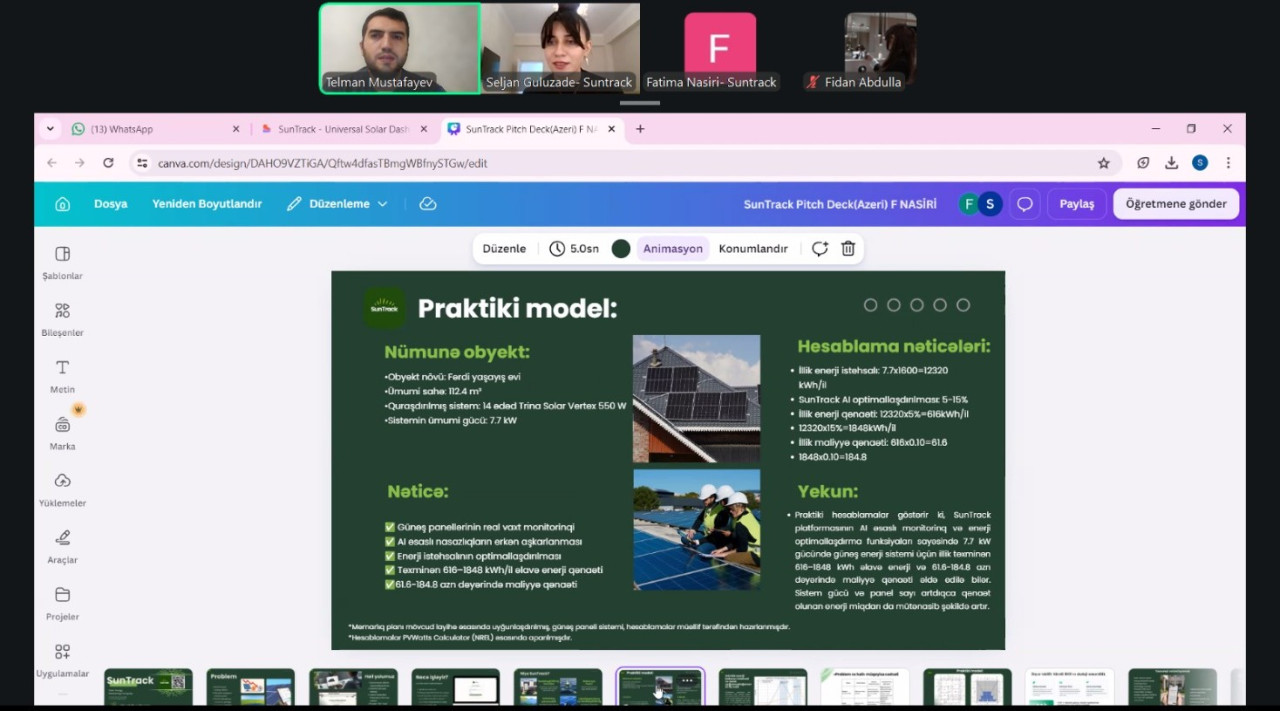Open Chrome three-dot menu
1280x711 pixels.
[1228, 163]
